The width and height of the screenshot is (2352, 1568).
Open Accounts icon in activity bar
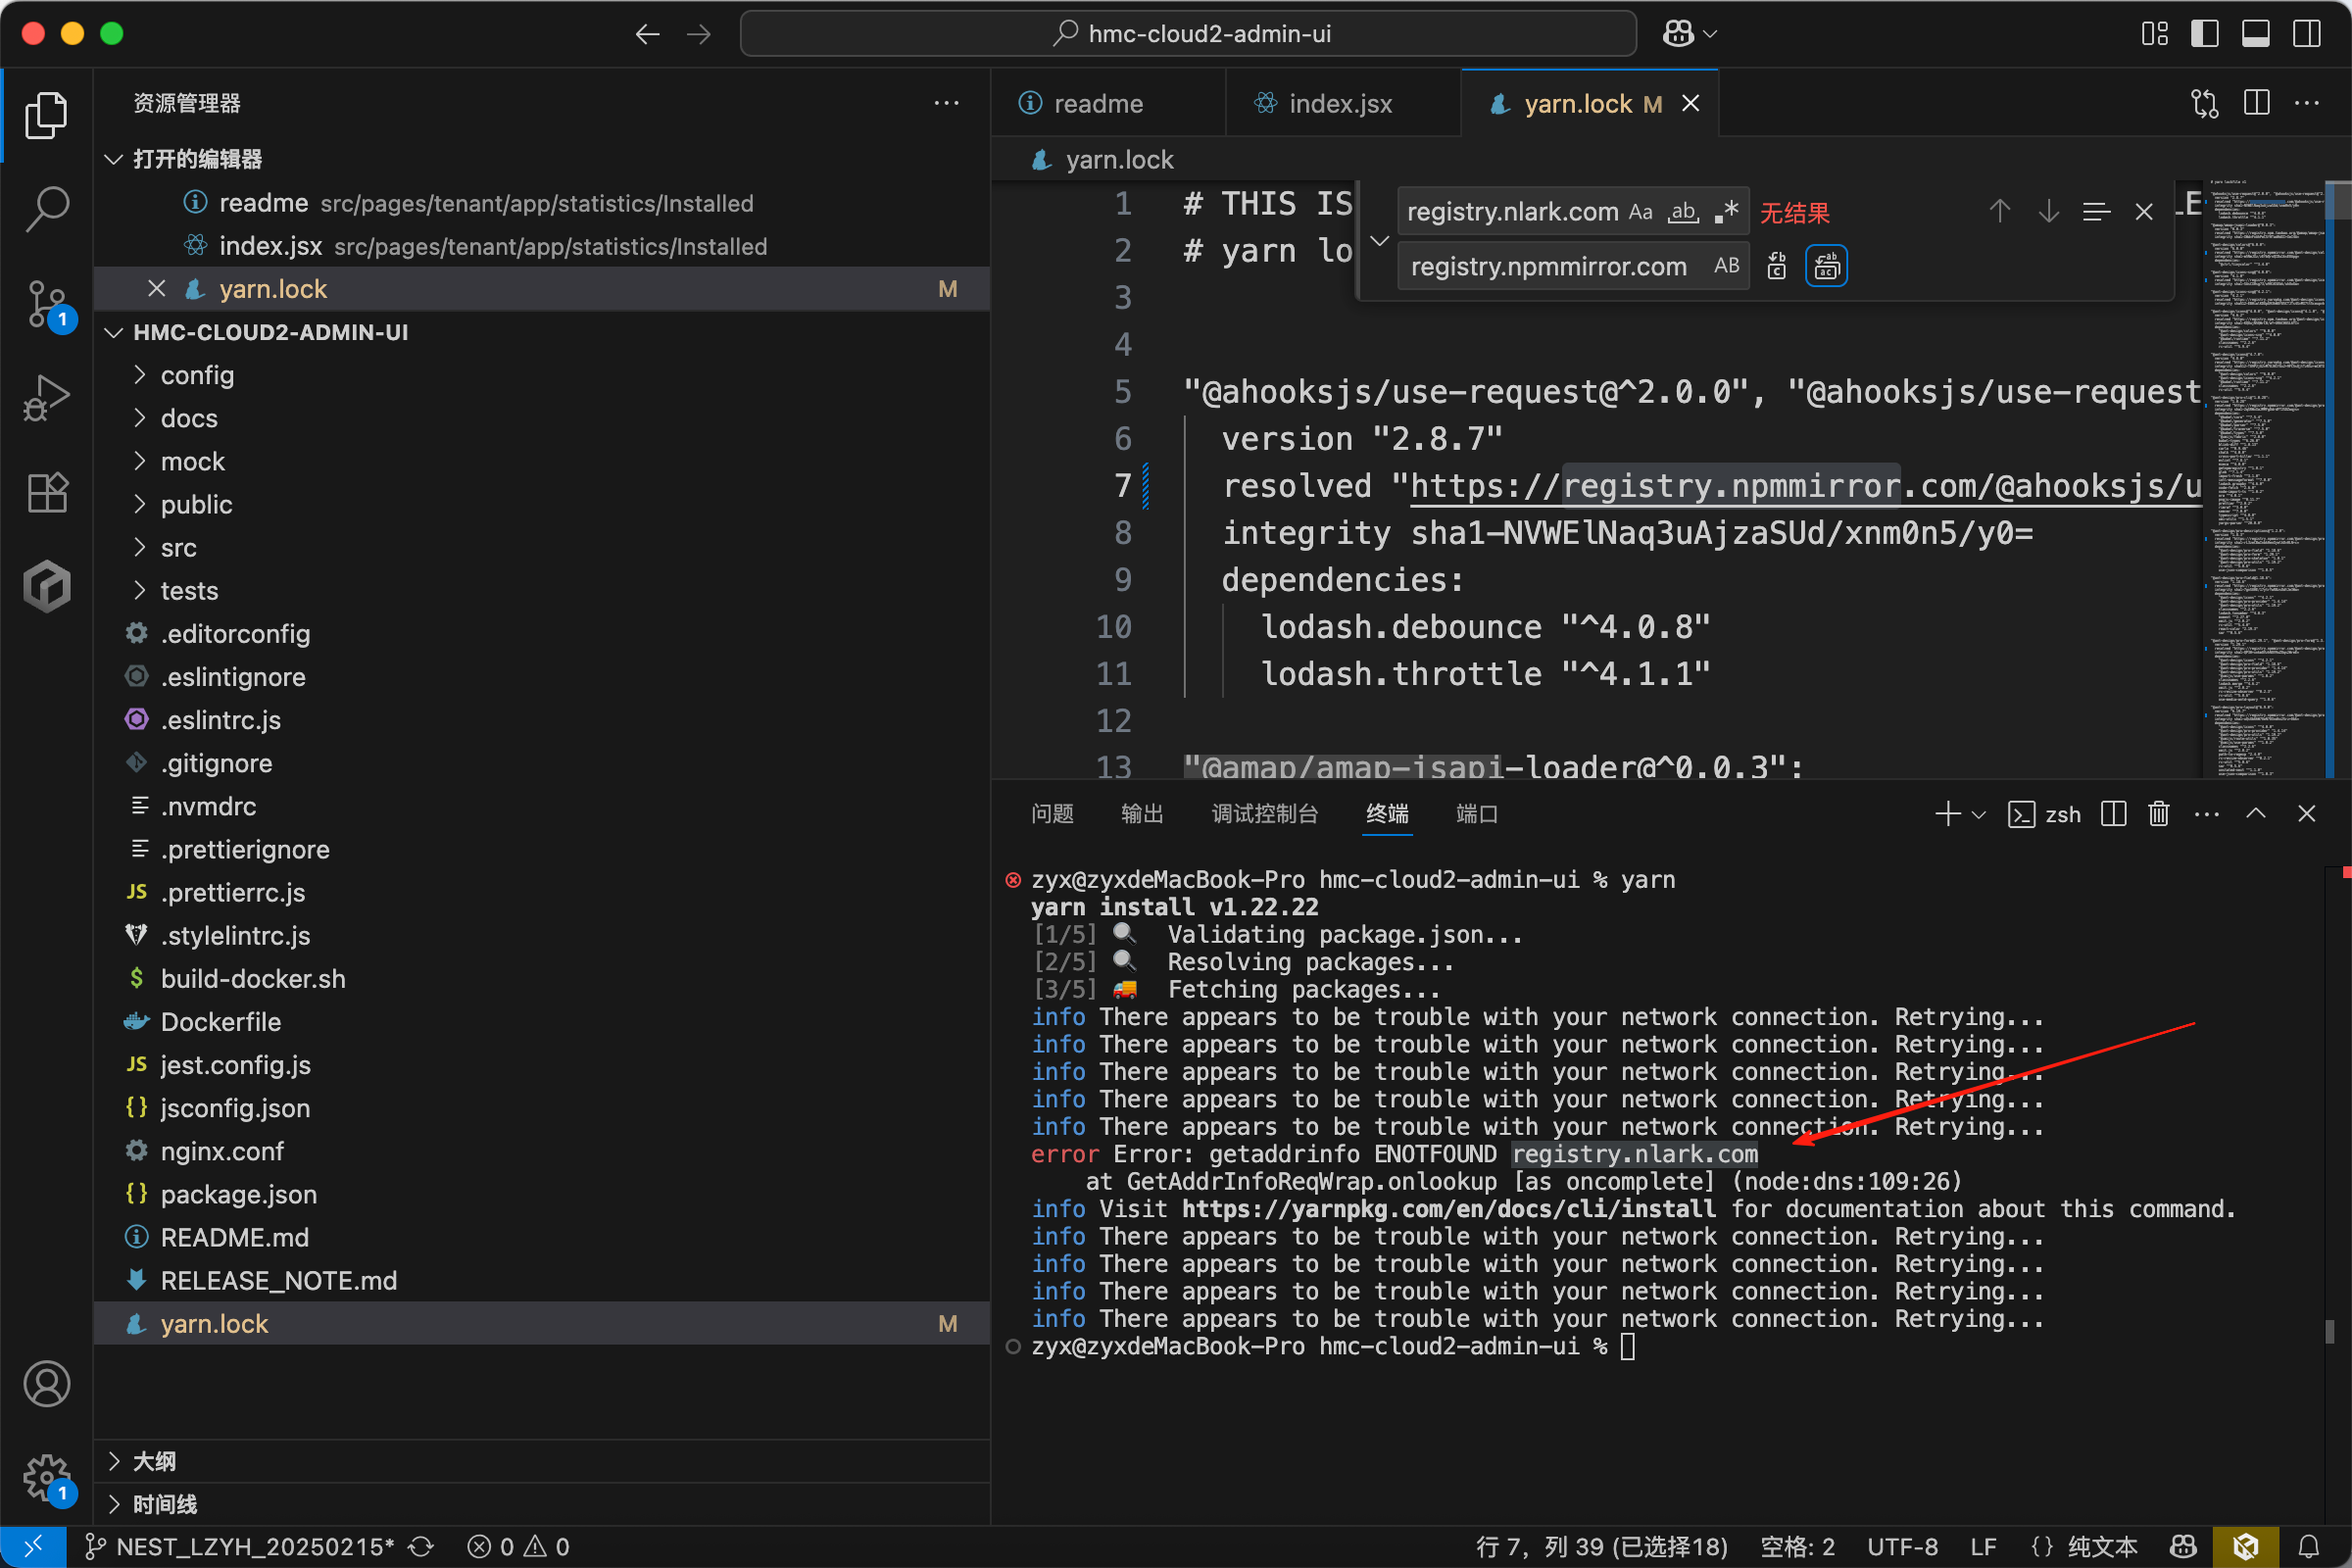(x=46, y=1384)
